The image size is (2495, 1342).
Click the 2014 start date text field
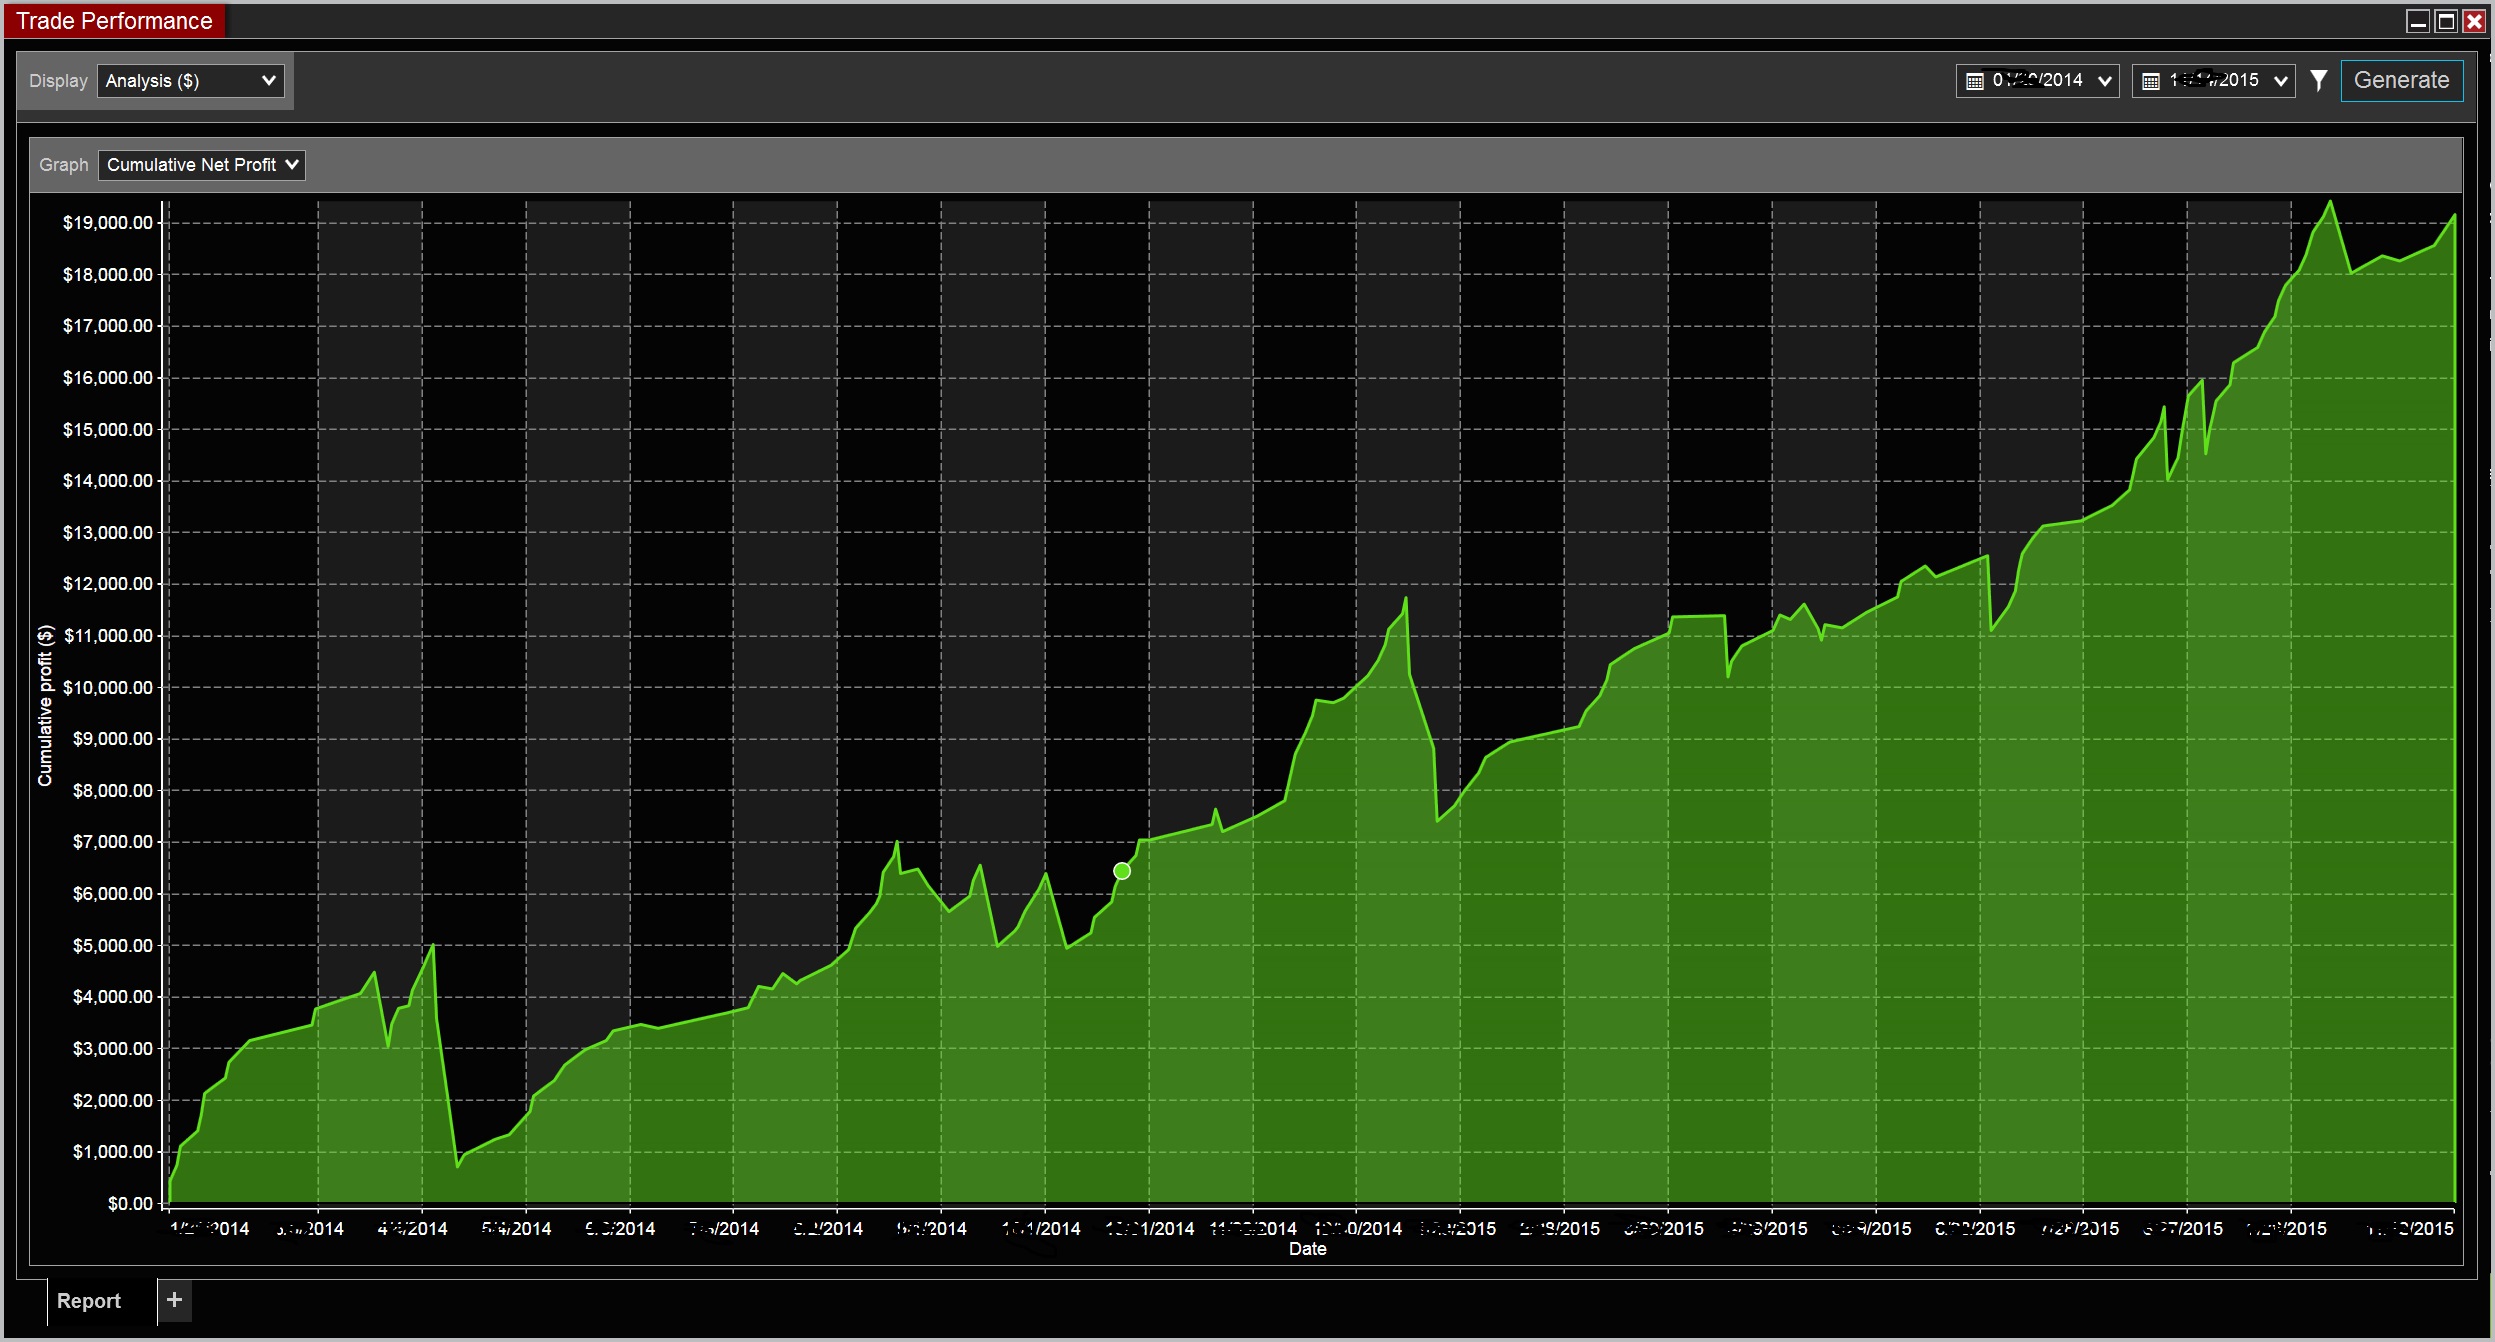click(x=2037, y=81)
